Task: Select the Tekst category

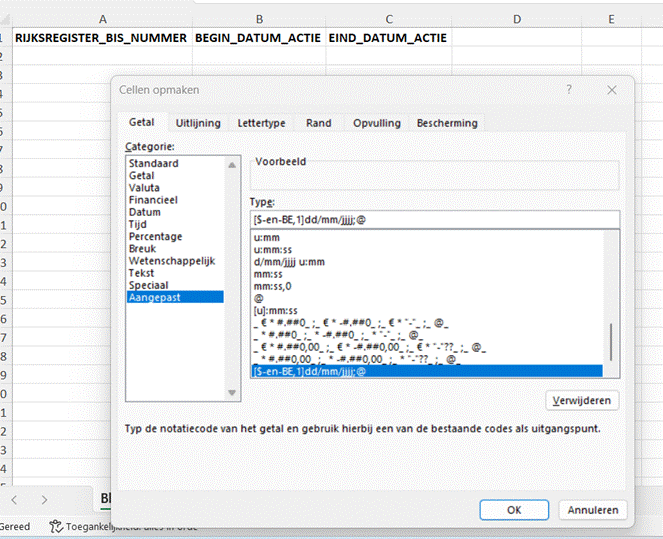Action: (141, 272)
